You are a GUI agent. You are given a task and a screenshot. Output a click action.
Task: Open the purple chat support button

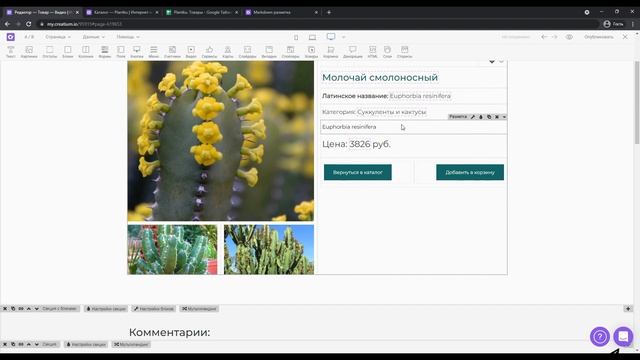pyautogui.click(x=623, y=337)
